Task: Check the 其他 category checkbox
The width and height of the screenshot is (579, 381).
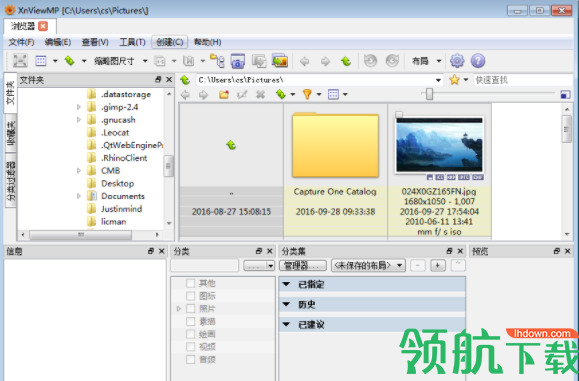Action: pyautogui.click(x=191, y=283)
